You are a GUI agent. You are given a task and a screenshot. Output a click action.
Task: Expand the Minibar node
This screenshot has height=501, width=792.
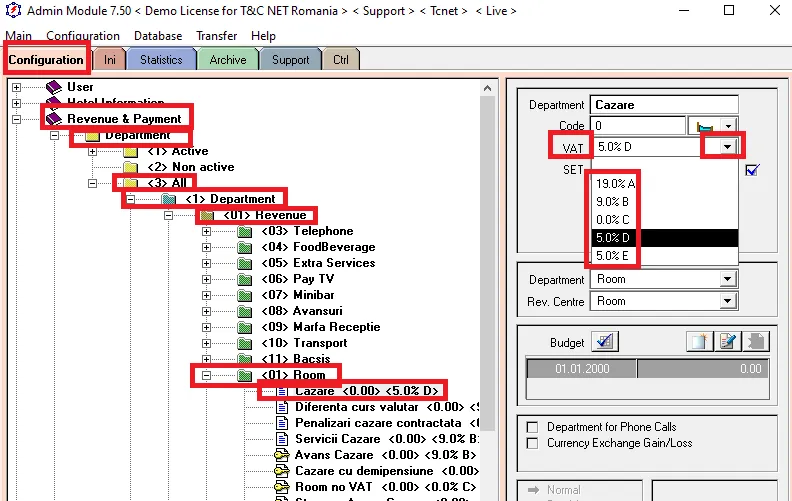click(206, 295)
